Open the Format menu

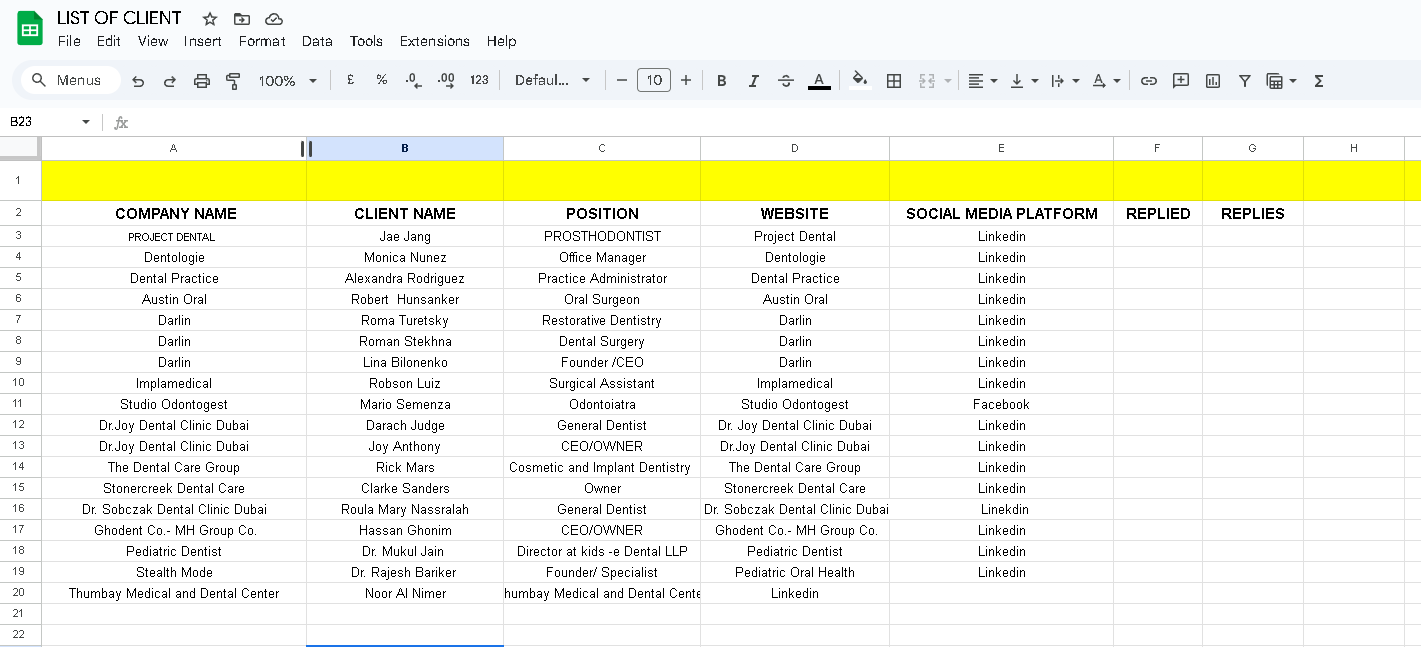pyautogui.click(x=262, y=41)
